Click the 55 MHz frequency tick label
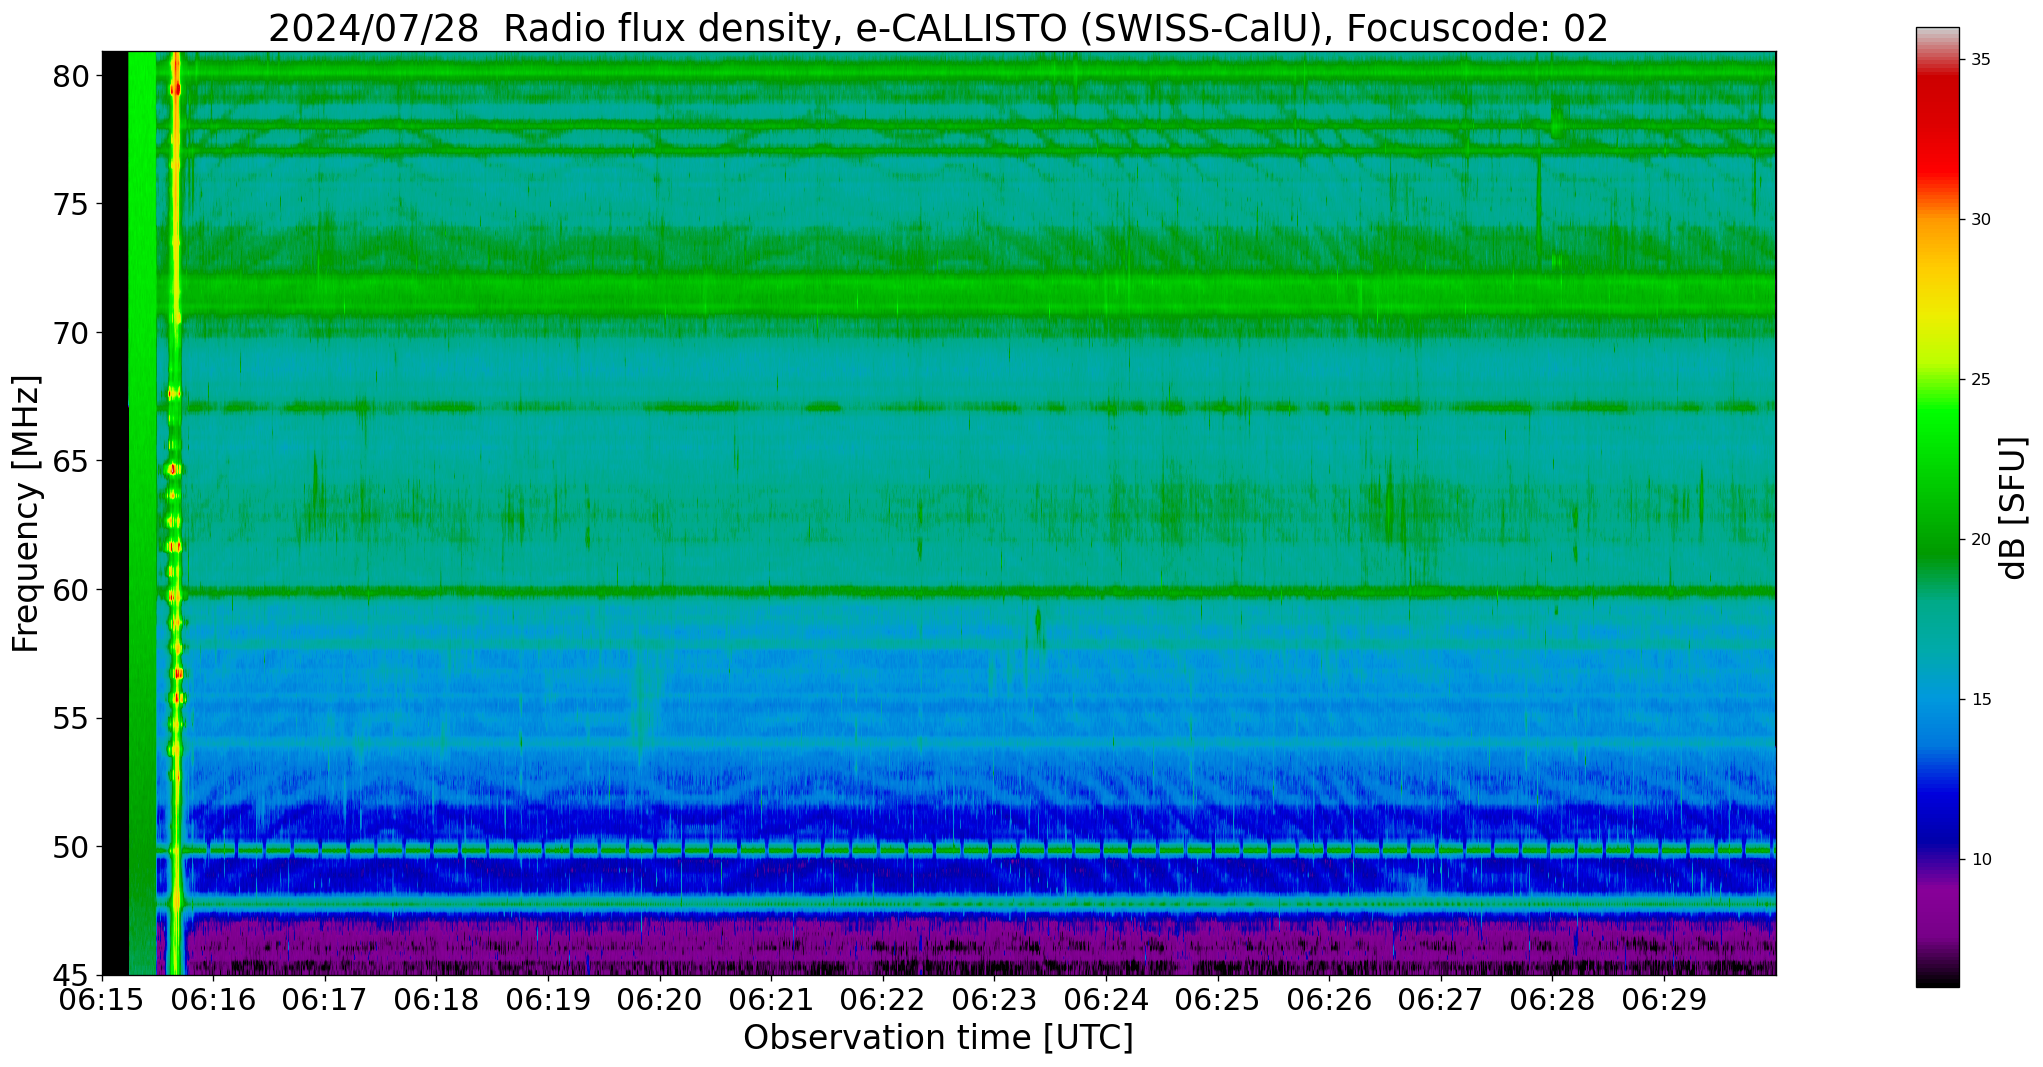The height and width of the screenshot is (1067, 2043). [70, 719]
